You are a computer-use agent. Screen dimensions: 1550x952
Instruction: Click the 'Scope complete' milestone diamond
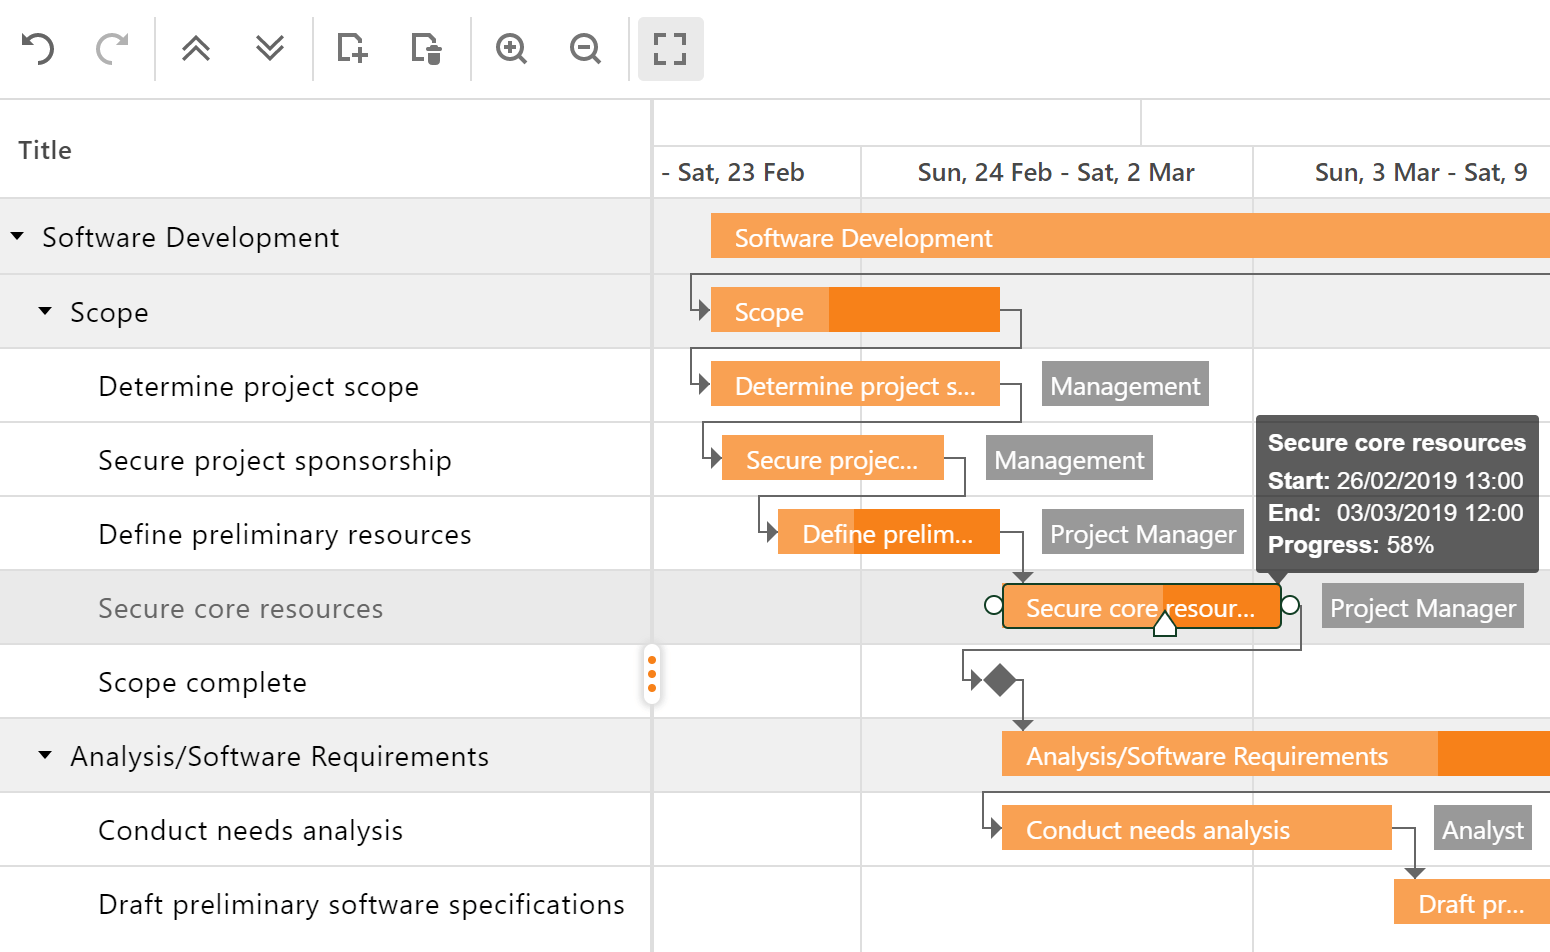click(1000, 681)
